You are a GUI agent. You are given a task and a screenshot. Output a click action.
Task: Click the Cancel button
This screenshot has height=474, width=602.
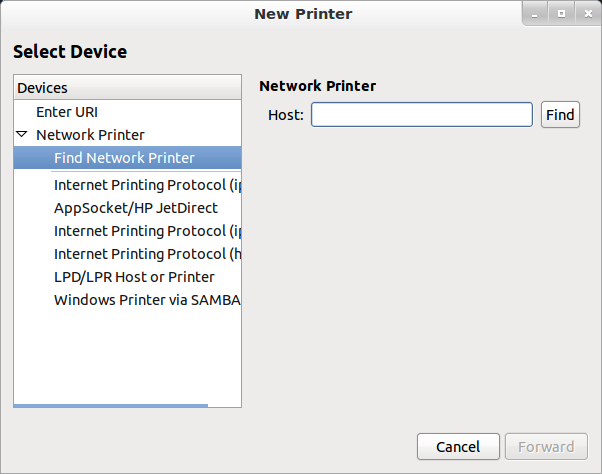(458, 447)
